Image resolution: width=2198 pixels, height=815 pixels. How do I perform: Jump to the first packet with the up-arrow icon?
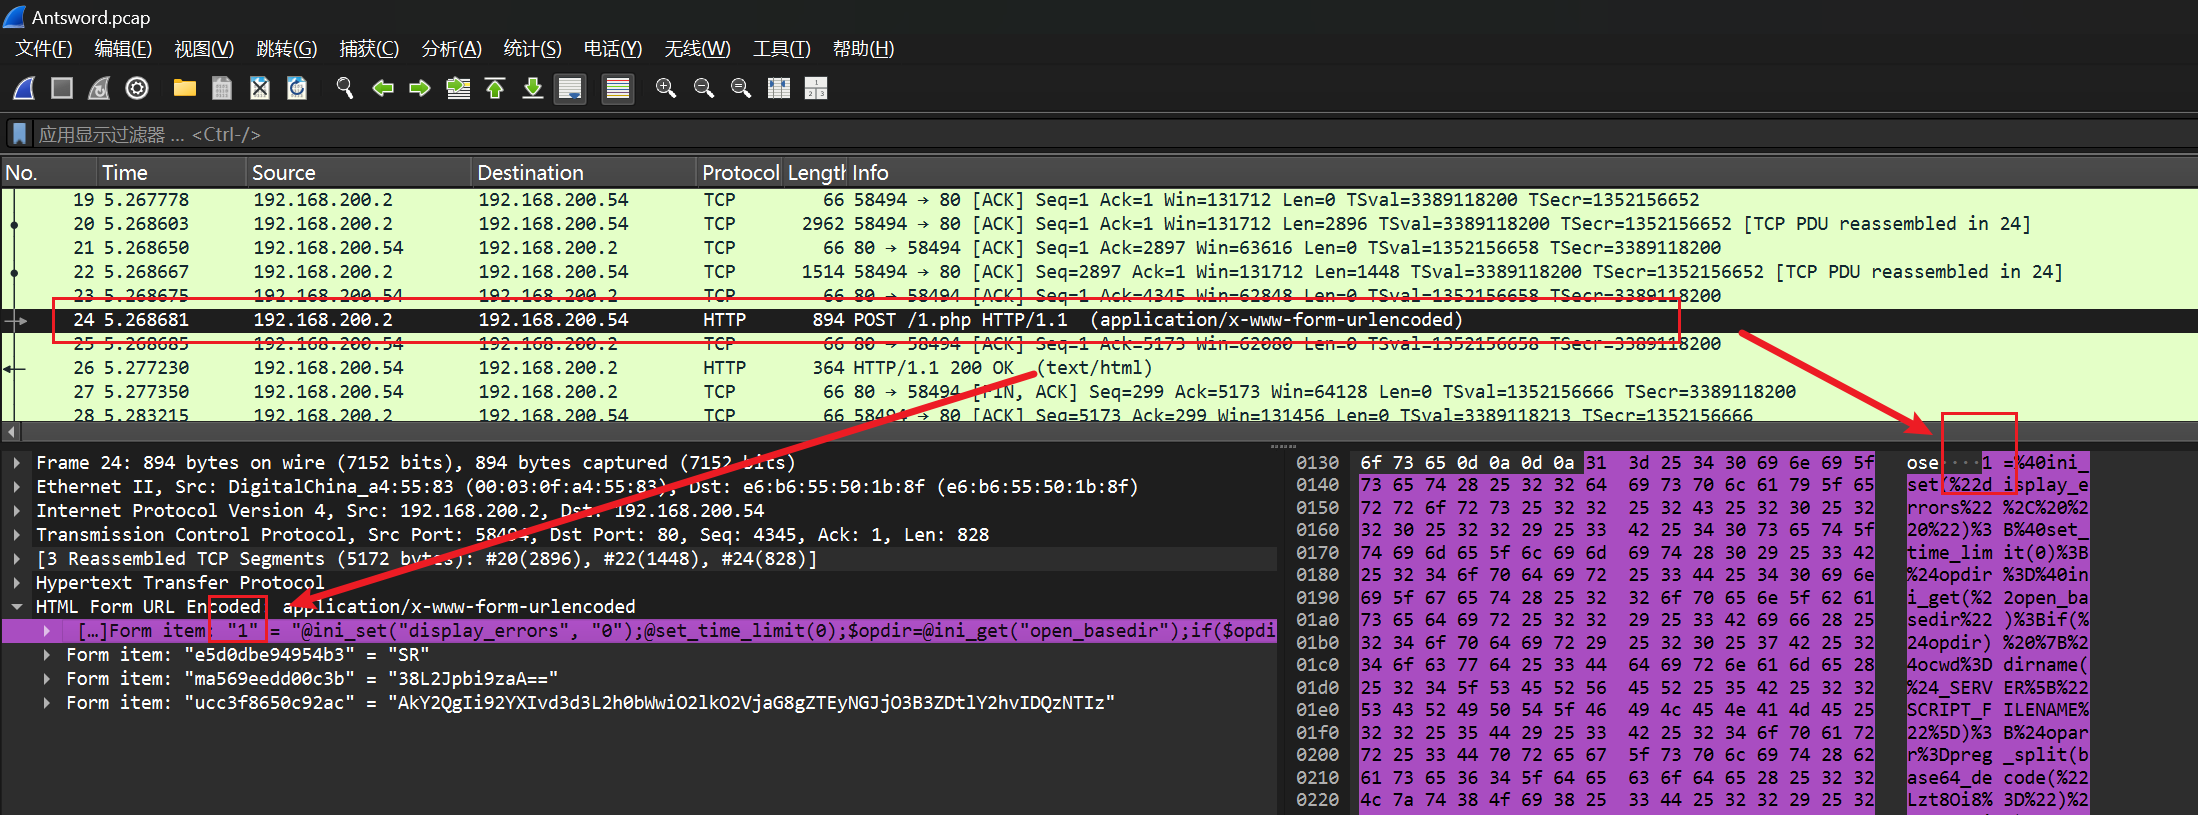(x=495, y=88)
